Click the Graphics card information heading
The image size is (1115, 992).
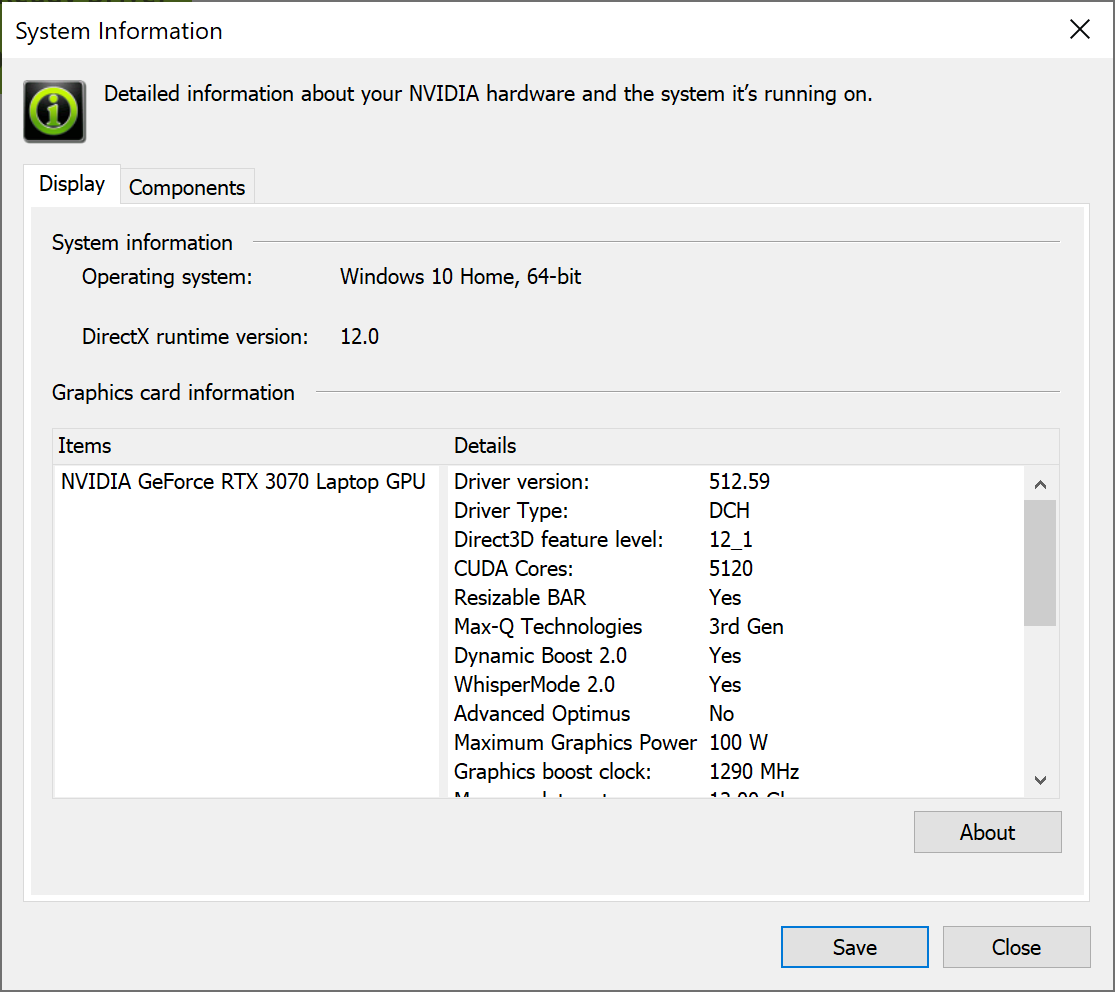pos(173,393)
